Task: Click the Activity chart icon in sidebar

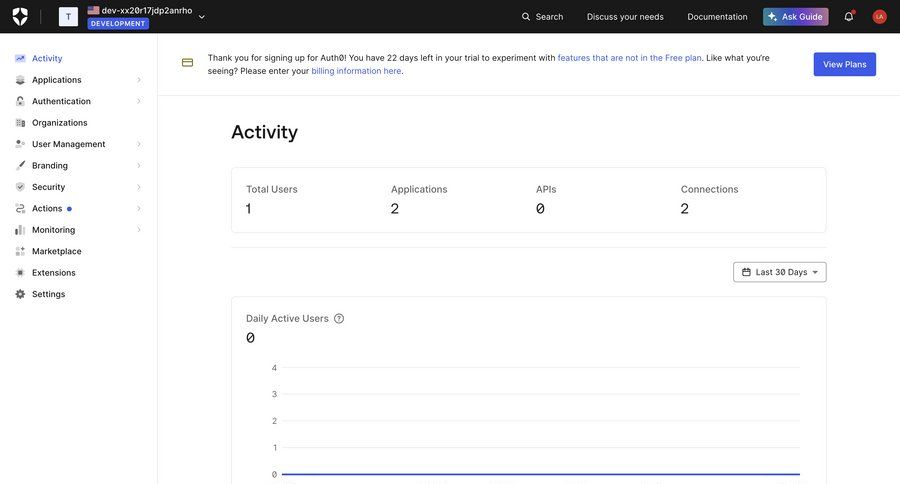Action: [20, 58]
